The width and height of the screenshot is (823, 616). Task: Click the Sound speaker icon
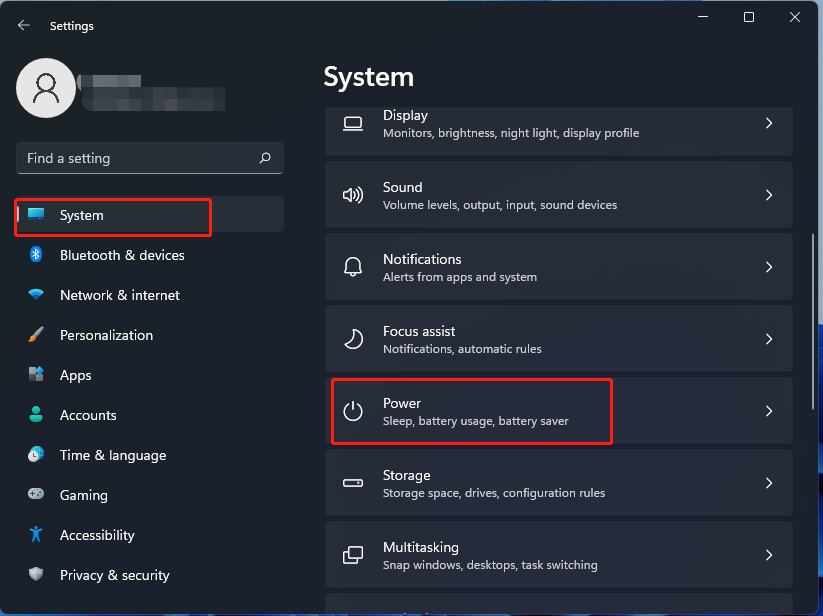pos(353,195)
